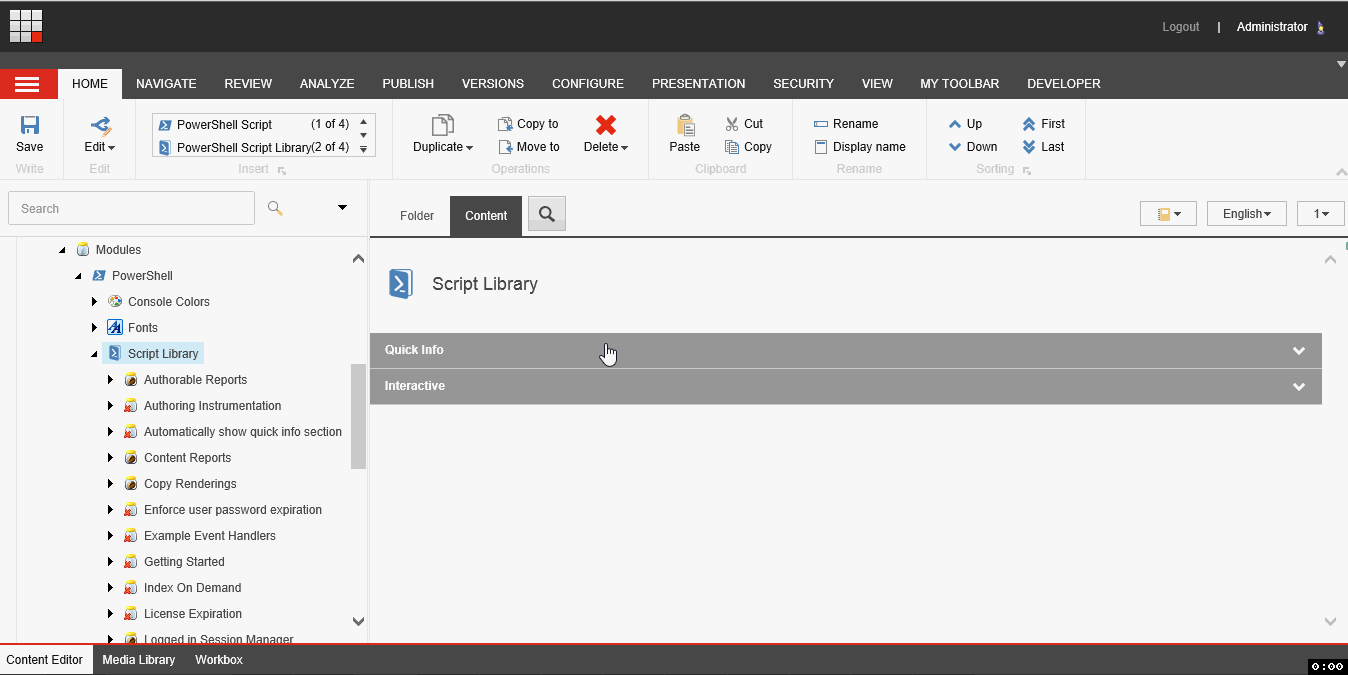Click the Paste clipboard icon
1348x675 pixels.
(x=685, y=125)
